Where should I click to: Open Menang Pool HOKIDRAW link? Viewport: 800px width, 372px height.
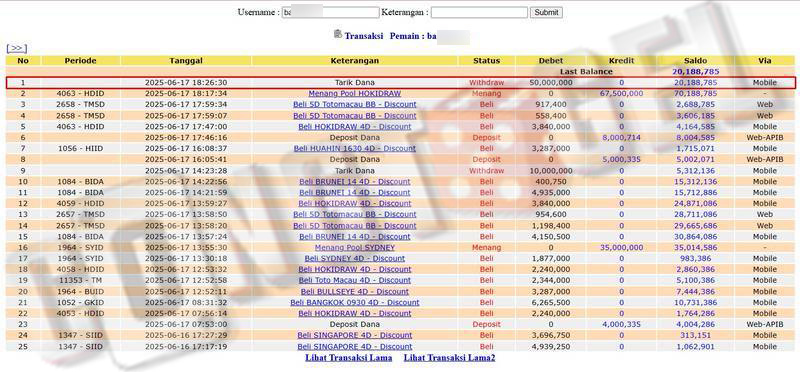[355, 93]
